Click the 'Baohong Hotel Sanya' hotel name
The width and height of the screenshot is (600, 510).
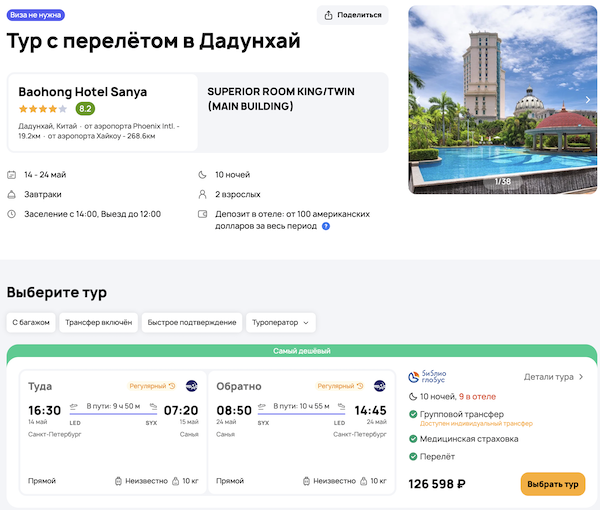click(82, 92)
